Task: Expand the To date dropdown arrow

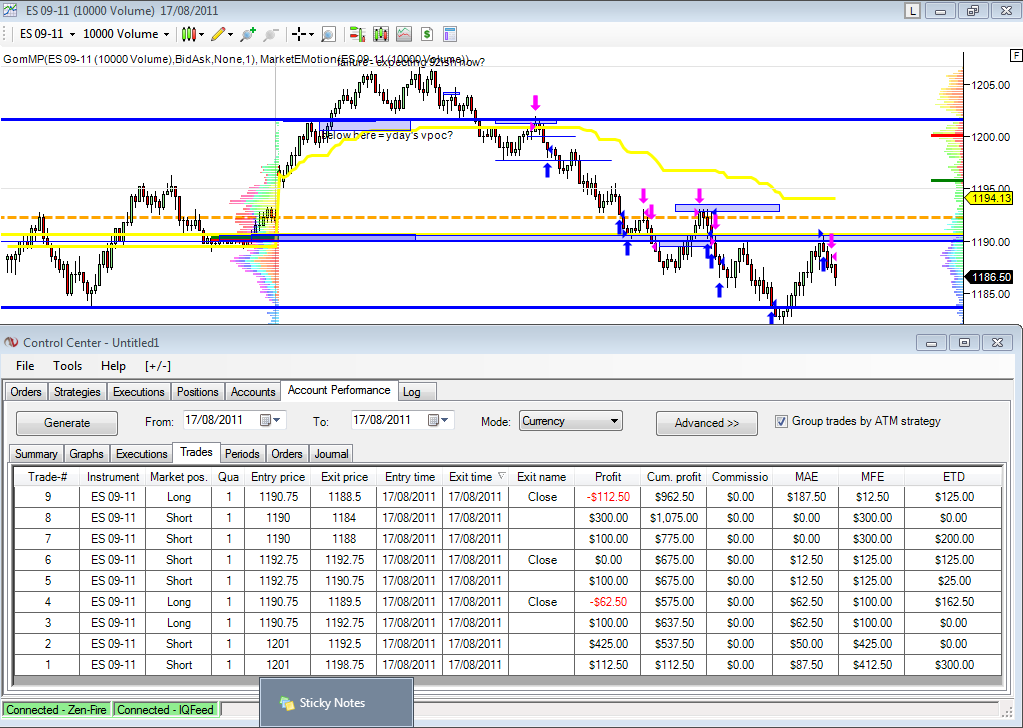Action: (445, 420)
